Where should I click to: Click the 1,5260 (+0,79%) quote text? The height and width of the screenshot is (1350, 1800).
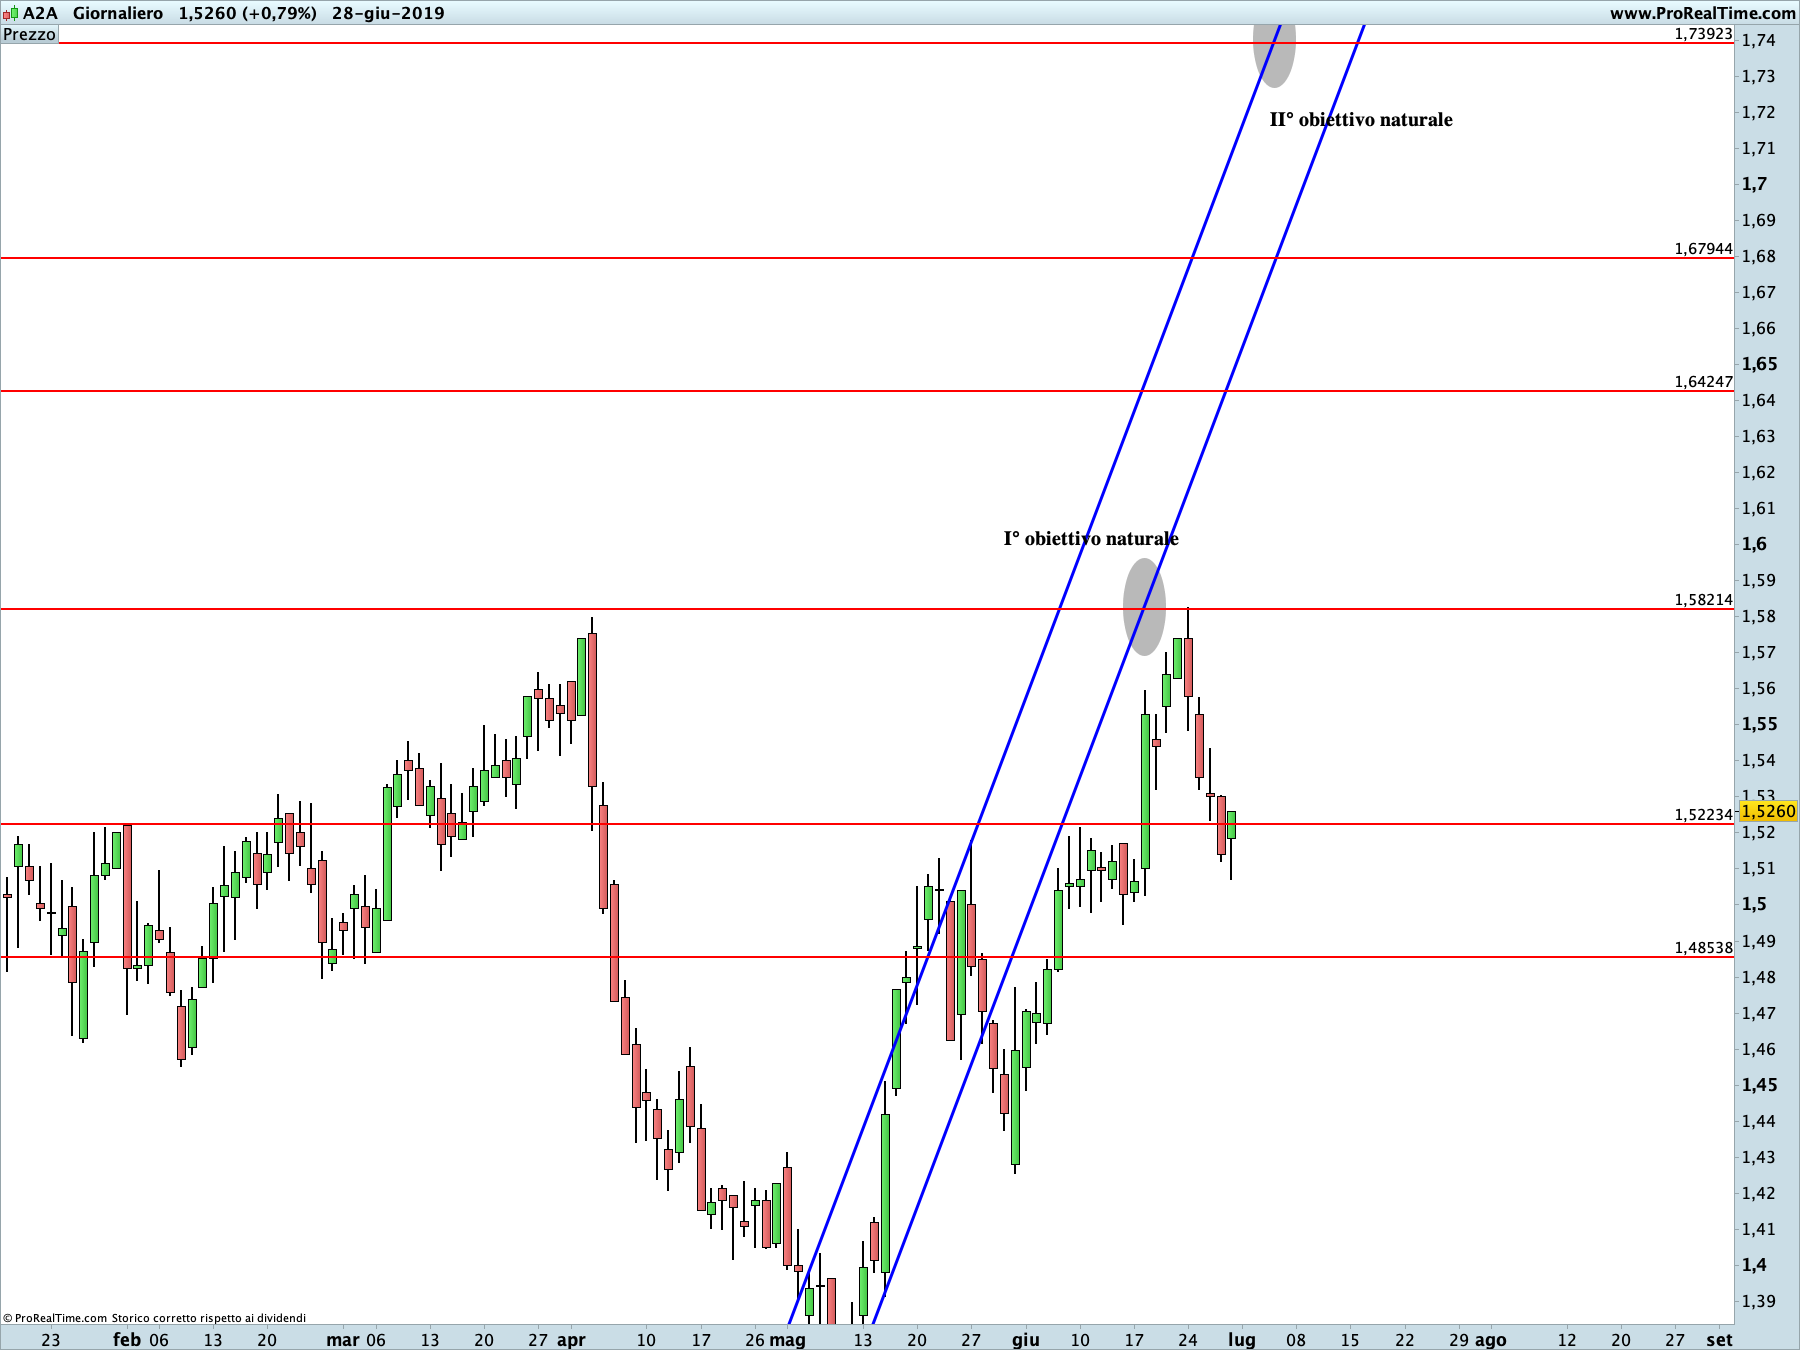click(x=248, y=13)
